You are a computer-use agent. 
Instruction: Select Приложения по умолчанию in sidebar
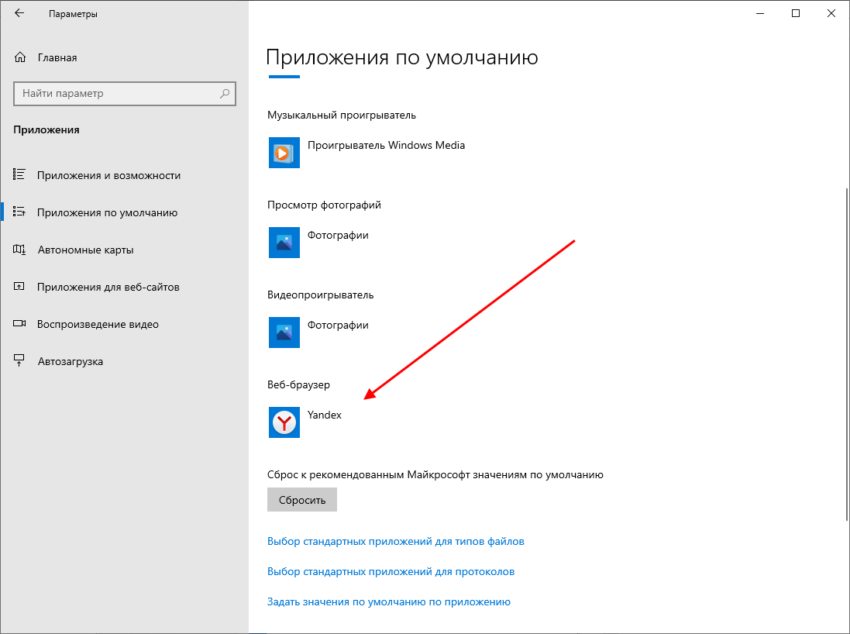click(x=107, y=212)
